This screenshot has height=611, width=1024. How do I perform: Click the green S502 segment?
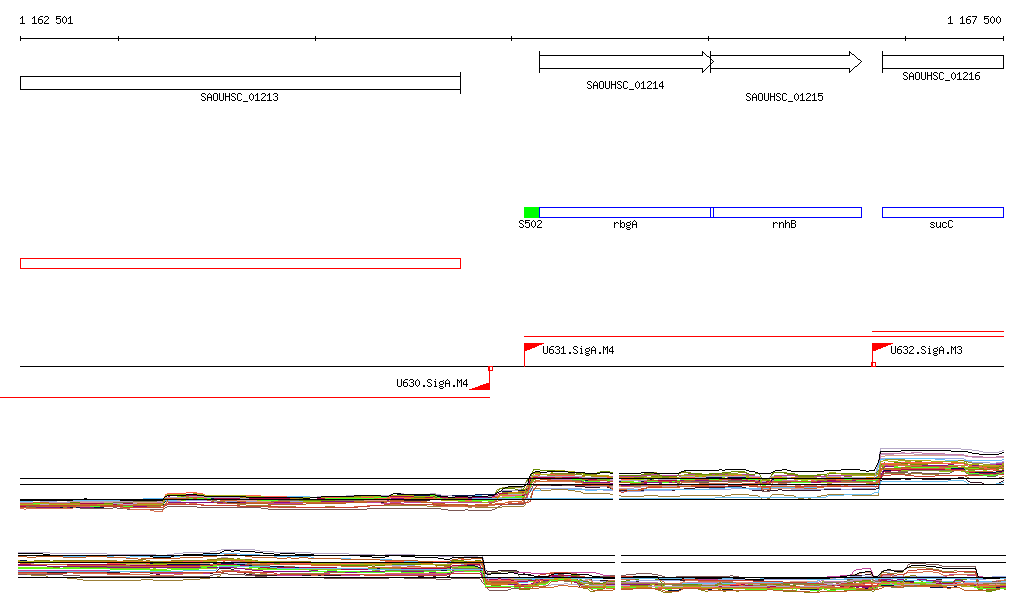click(532, 212)
